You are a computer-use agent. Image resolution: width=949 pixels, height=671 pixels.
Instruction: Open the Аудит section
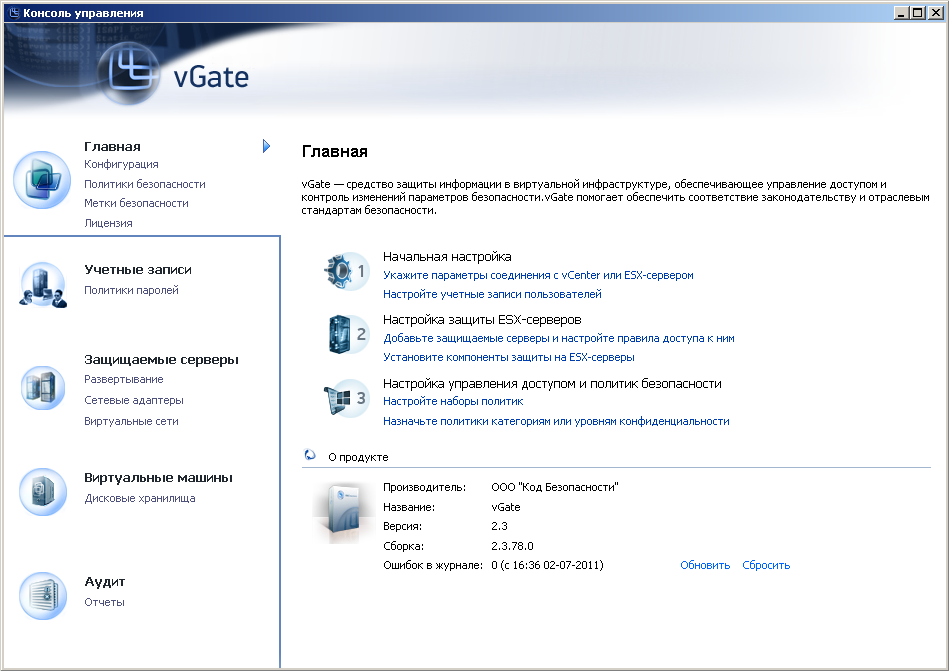click(x=104, y=581)
